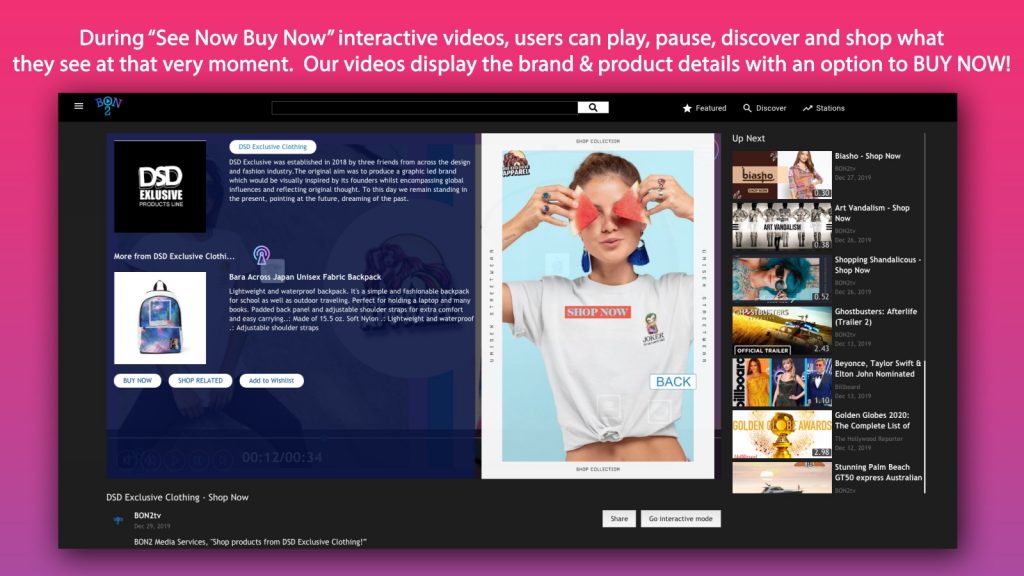
Task: Click 'Golden Globes 2020: The Complete List' title
Action: tap(872, 420)
